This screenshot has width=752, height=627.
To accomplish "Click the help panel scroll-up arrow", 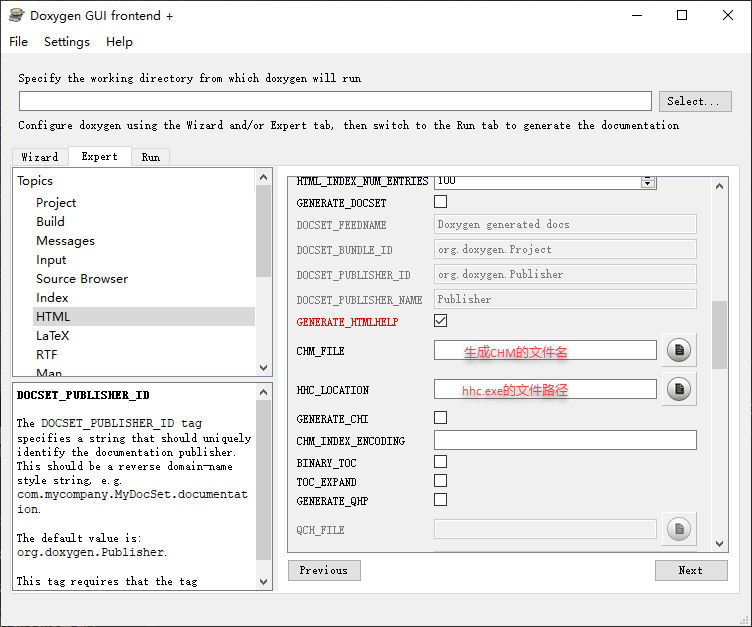I will click(263, 392).
